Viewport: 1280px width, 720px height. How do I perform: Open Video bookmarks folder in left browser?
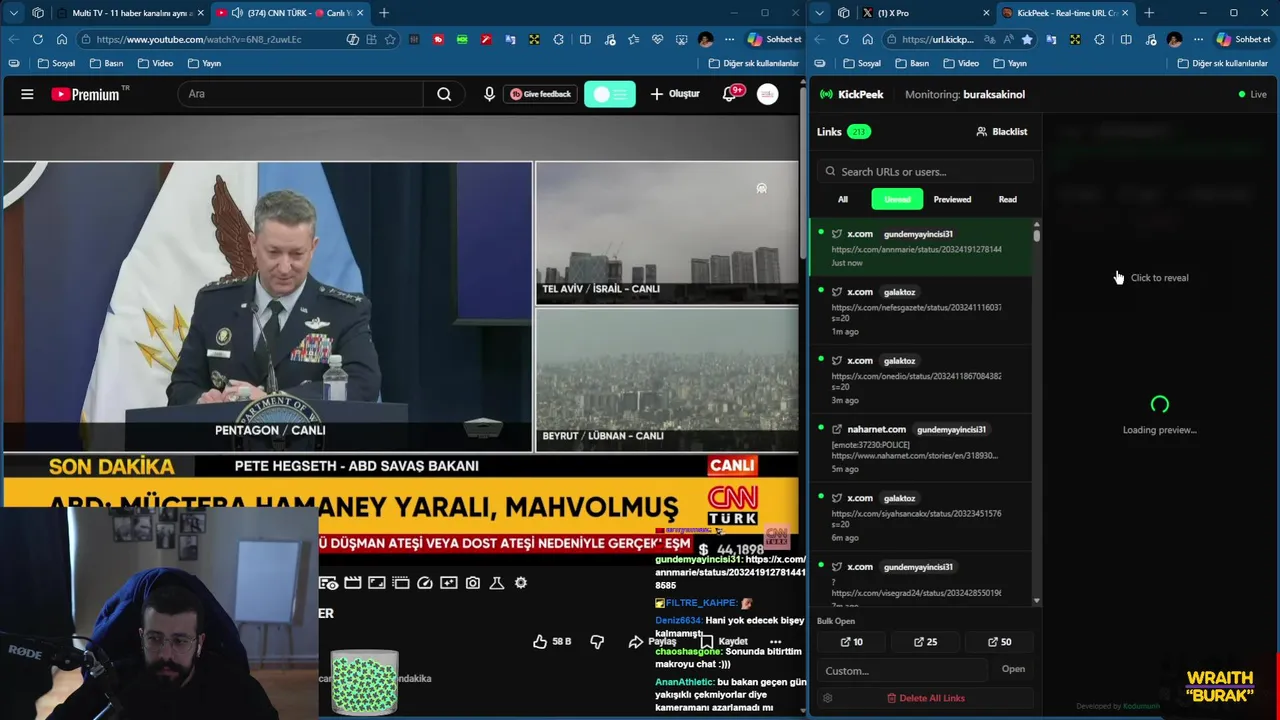click(155, 63)
